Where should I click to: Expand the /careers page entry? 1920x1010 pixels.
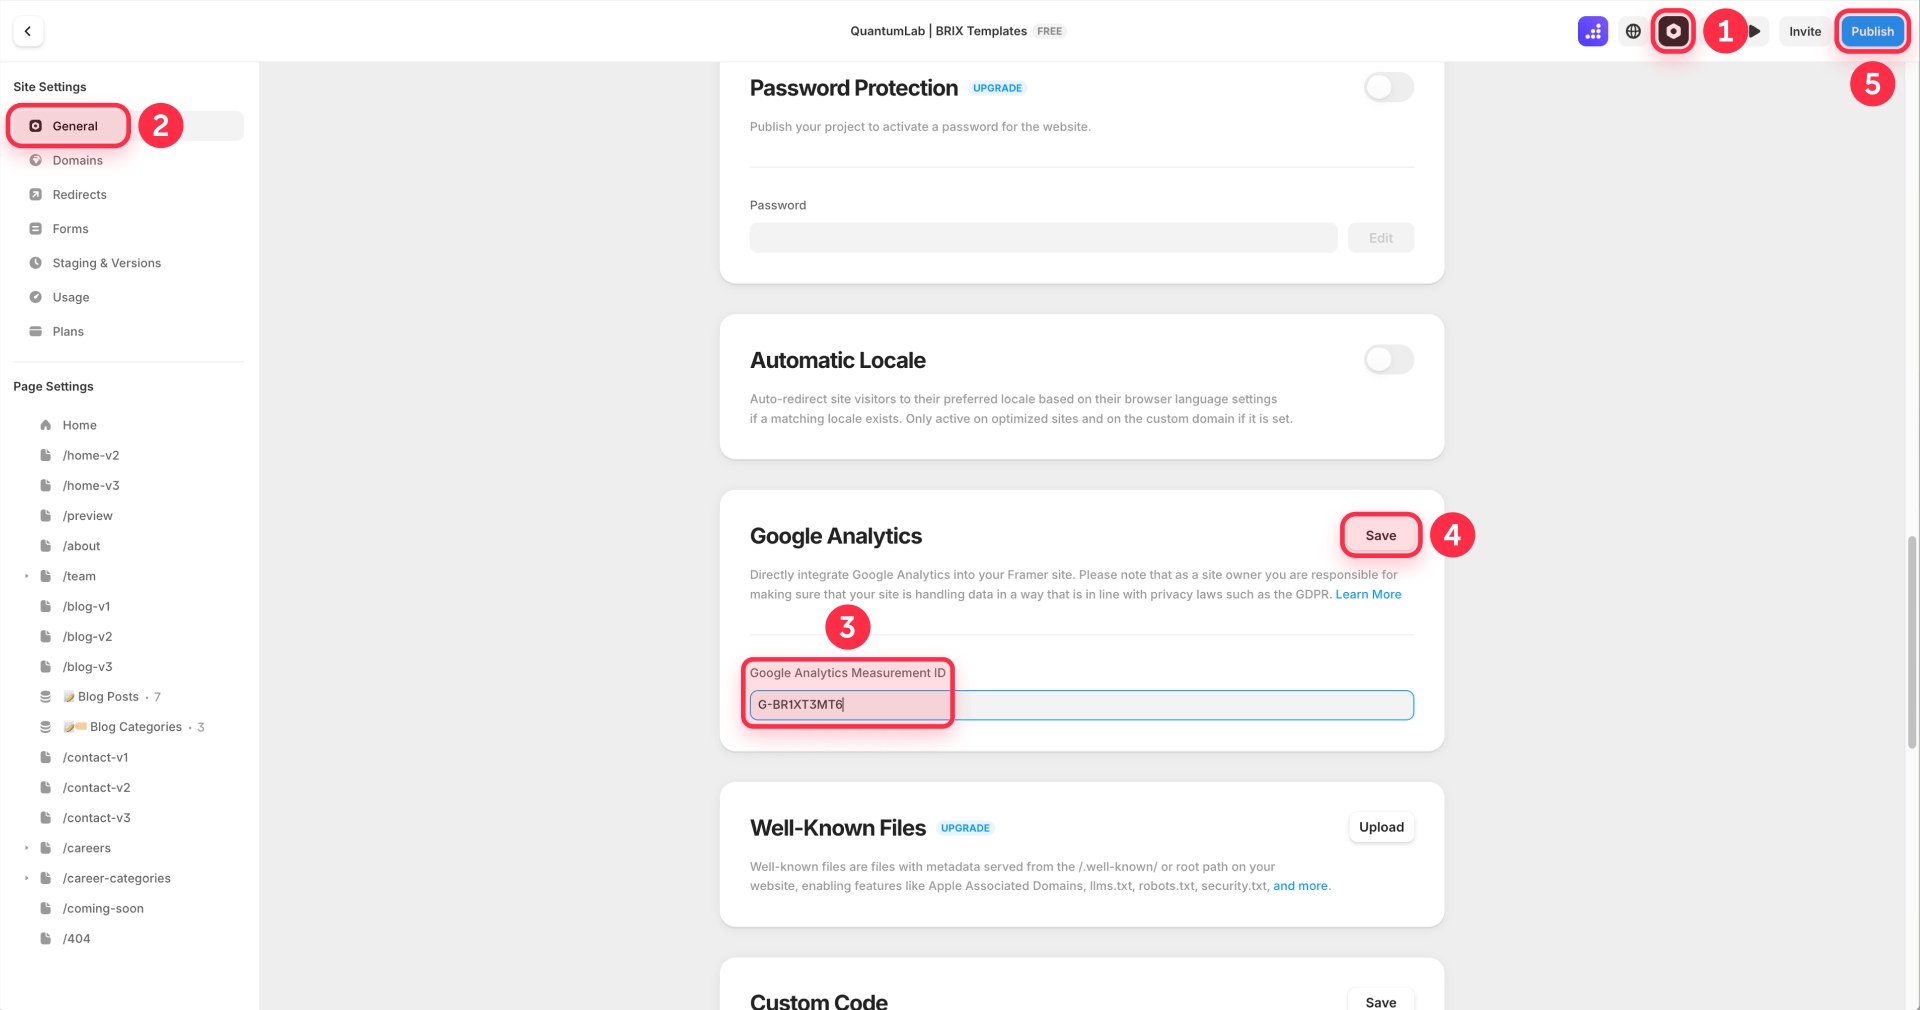pyautogui.click(x=25, y=847)
